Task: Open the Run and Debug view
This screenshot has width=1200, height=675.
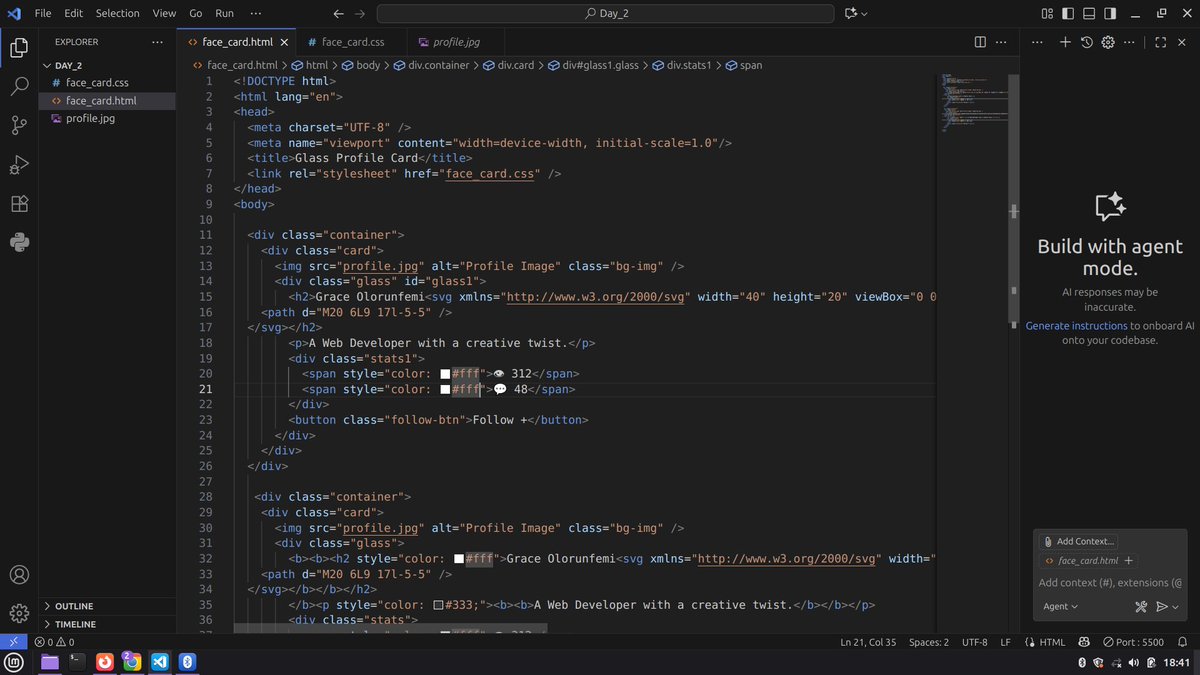Action: click(x=19, y=164)
